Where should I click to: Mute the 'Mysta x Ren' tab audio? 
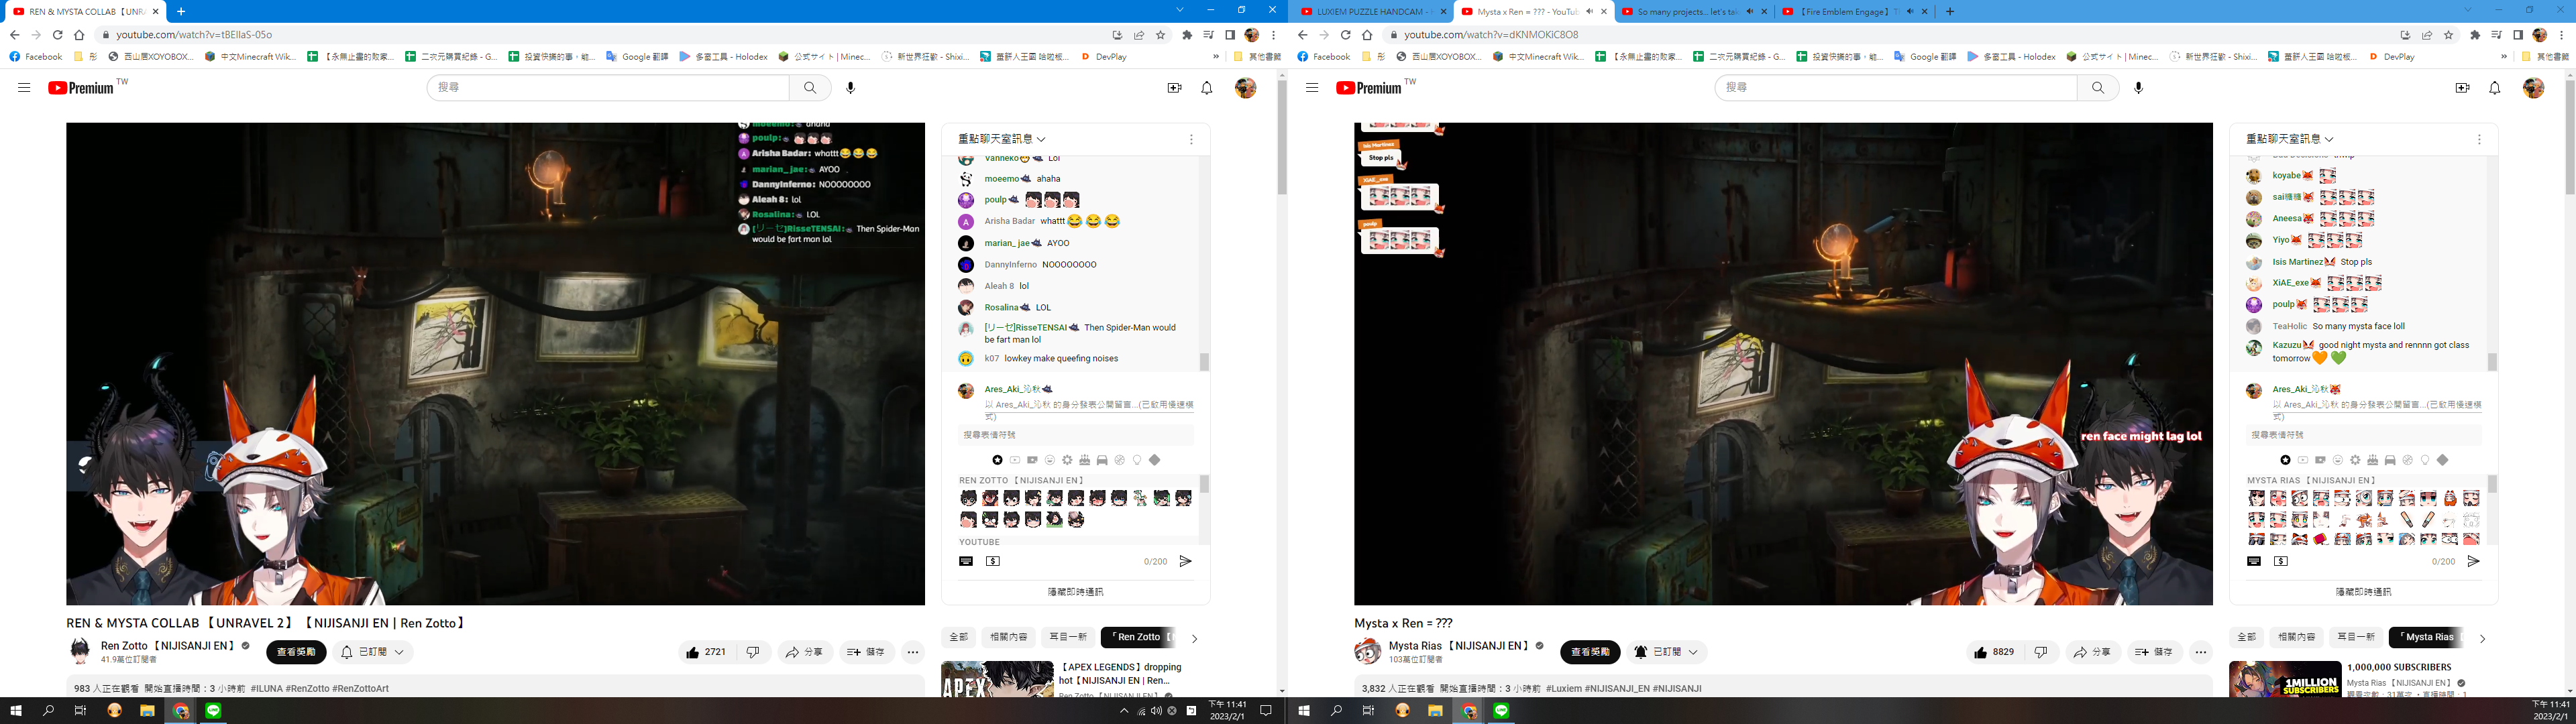pos(1589,12)
